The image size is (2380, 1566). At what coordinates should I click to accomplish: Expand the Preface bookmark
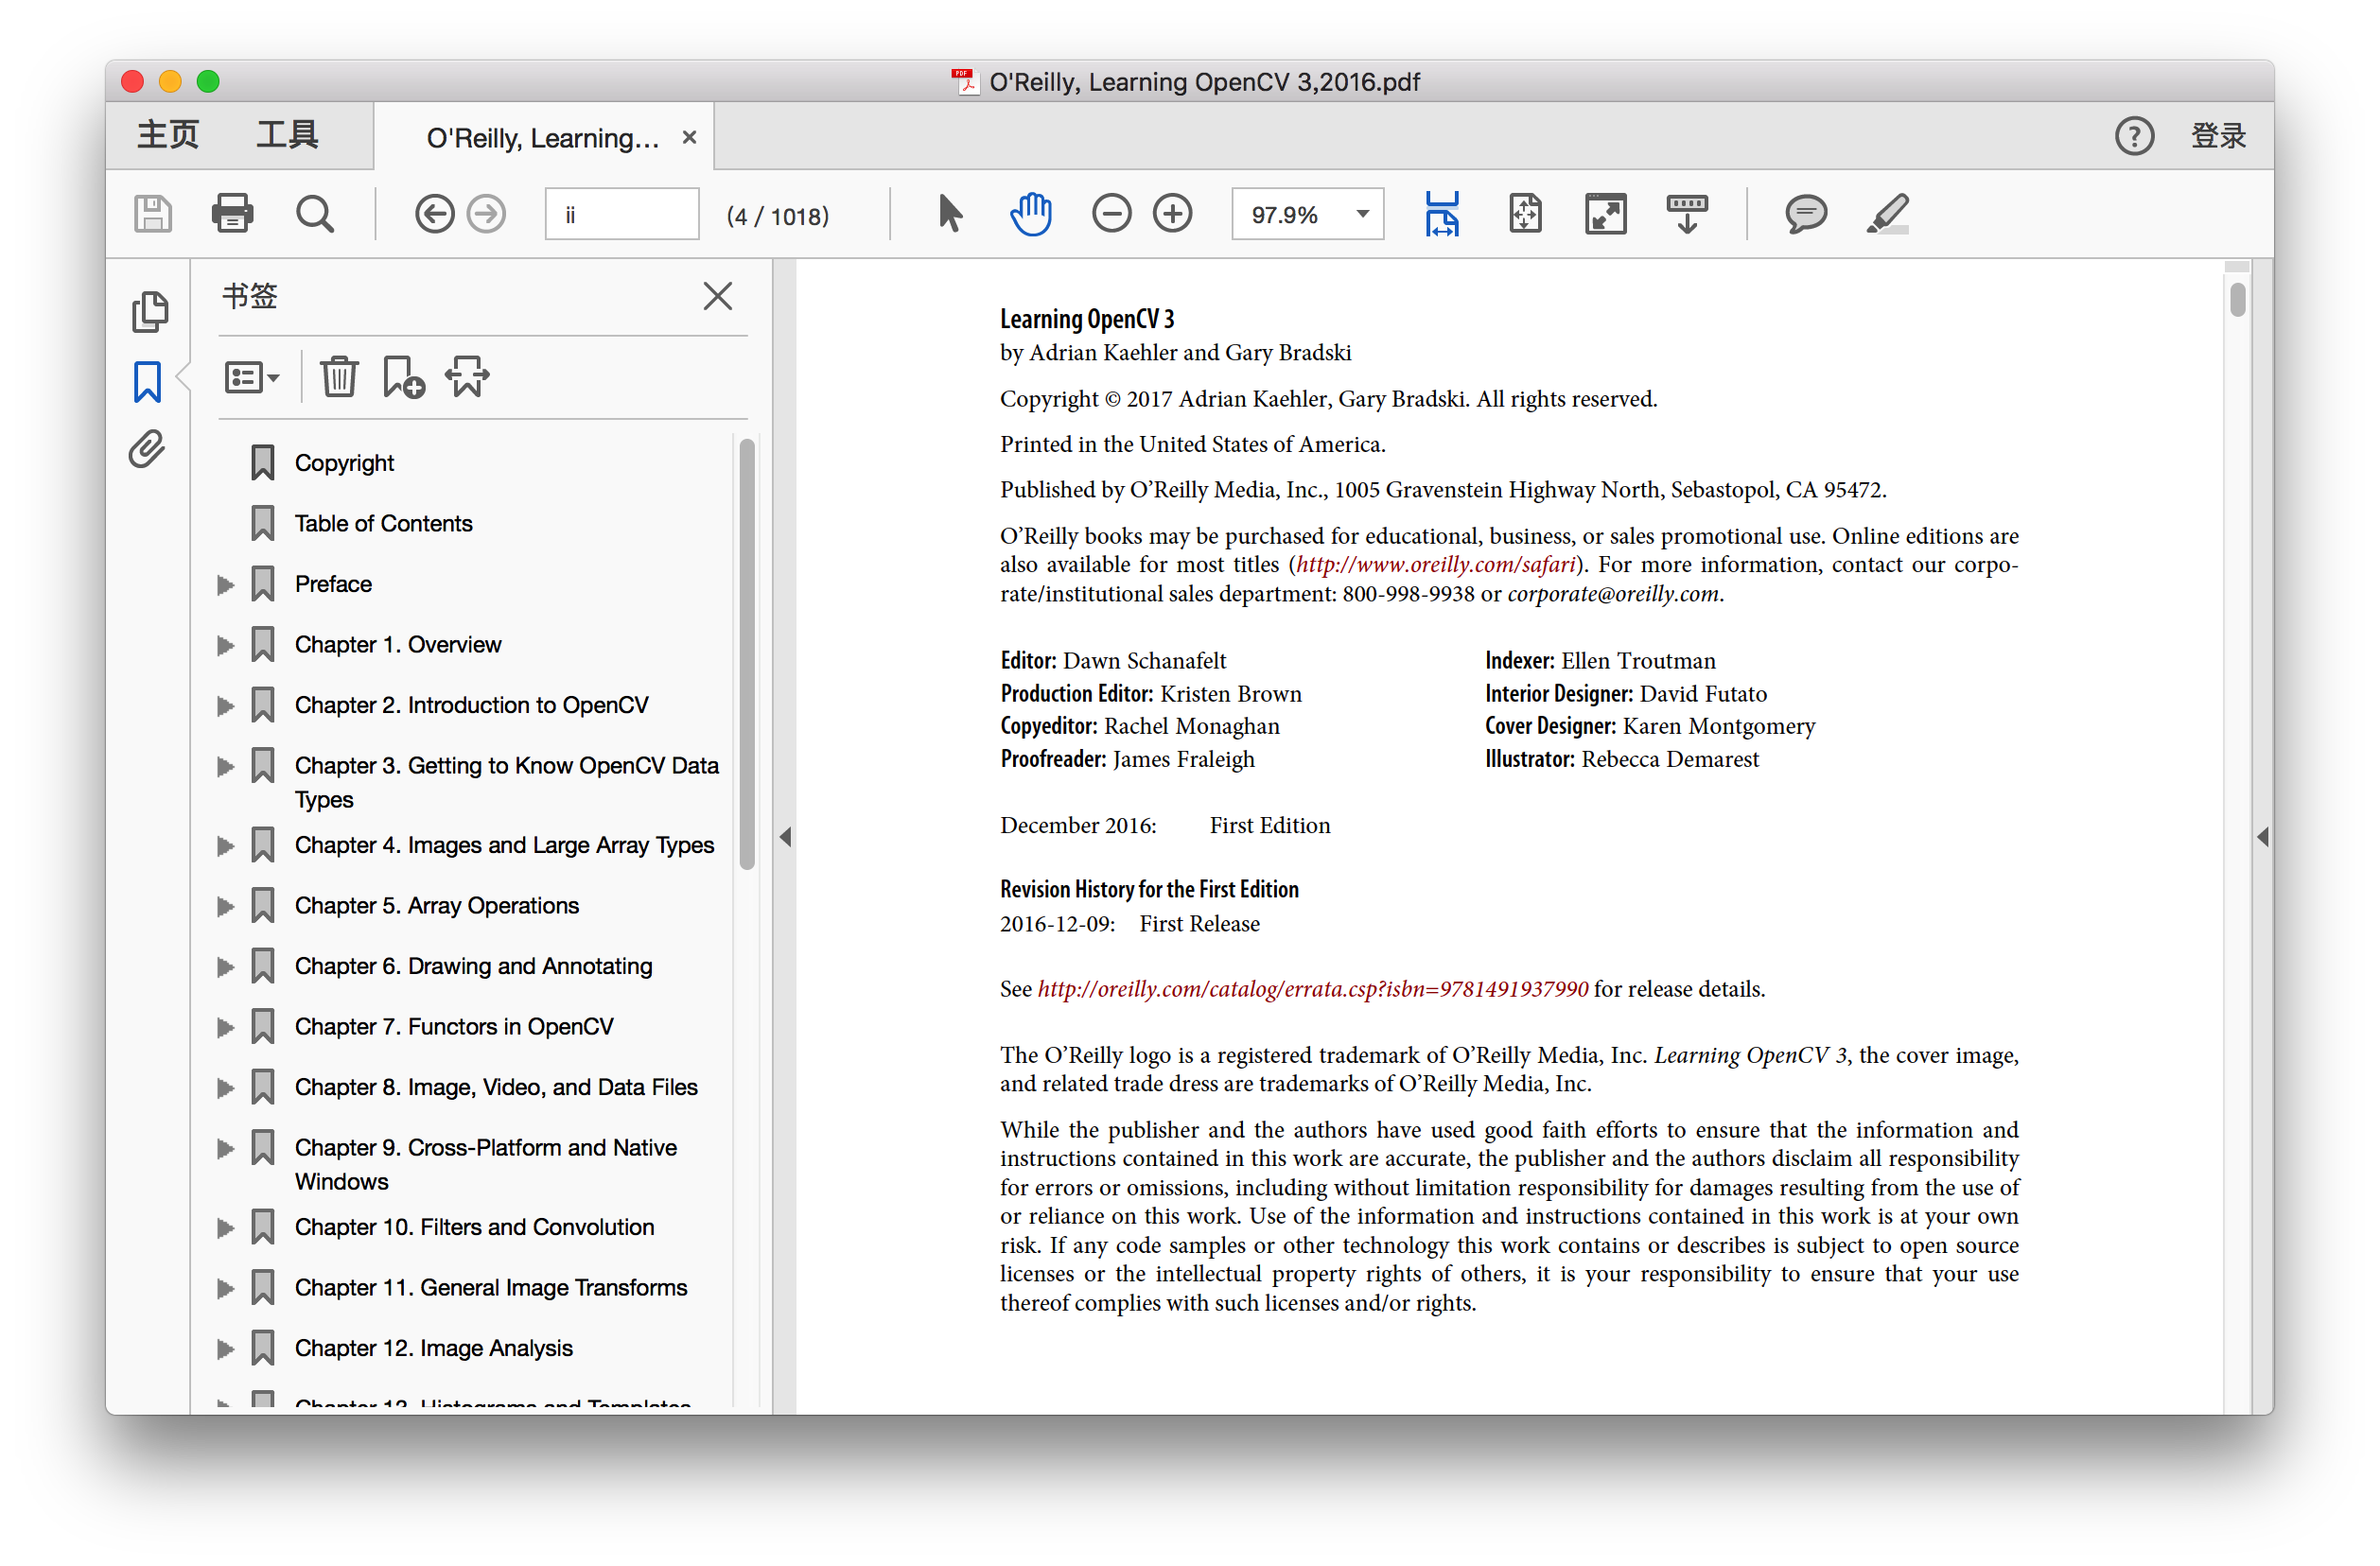coord(225,585)
